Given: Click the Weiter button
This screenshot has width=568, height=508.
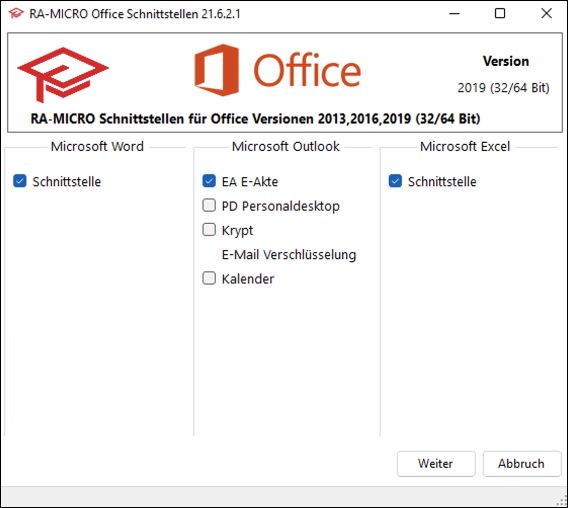Looking at the screenshot, I should tap(436, 463).
